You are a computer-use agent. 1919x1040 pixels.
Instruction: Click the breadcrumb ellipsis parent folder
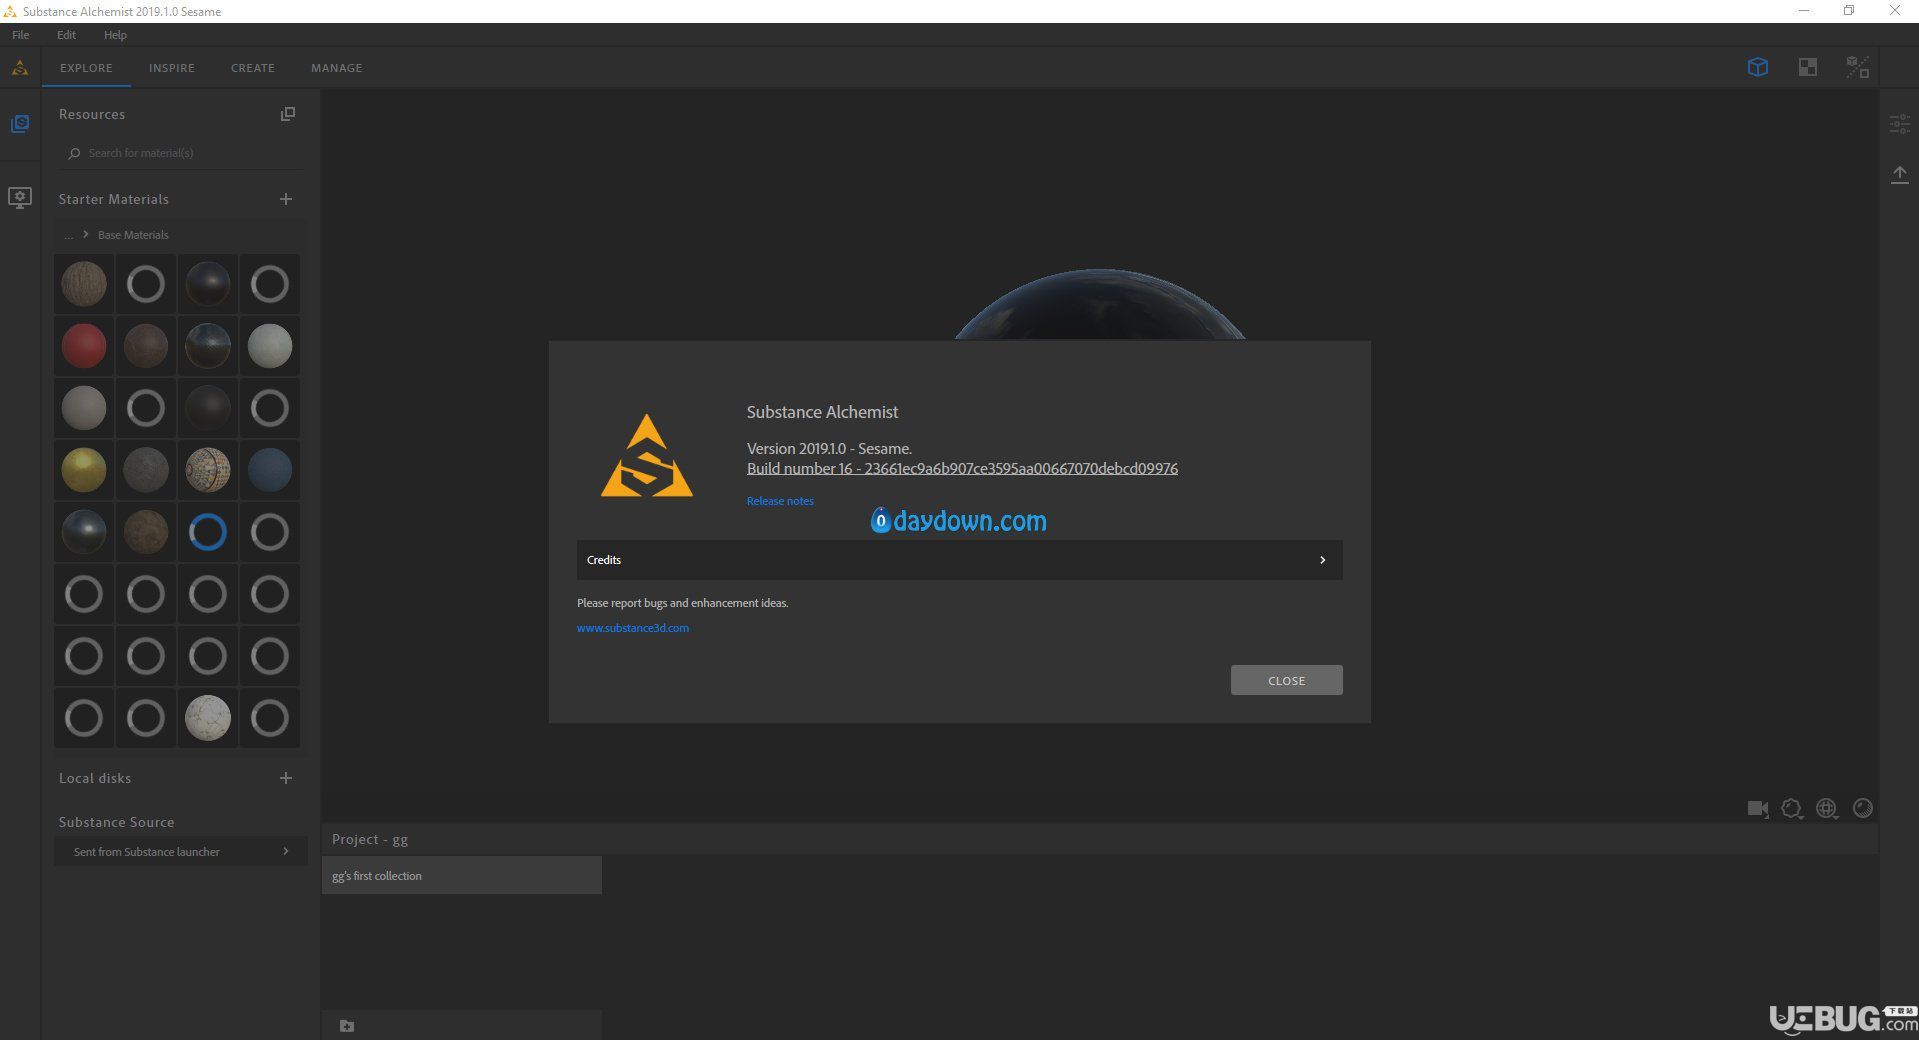pos(69,236)
